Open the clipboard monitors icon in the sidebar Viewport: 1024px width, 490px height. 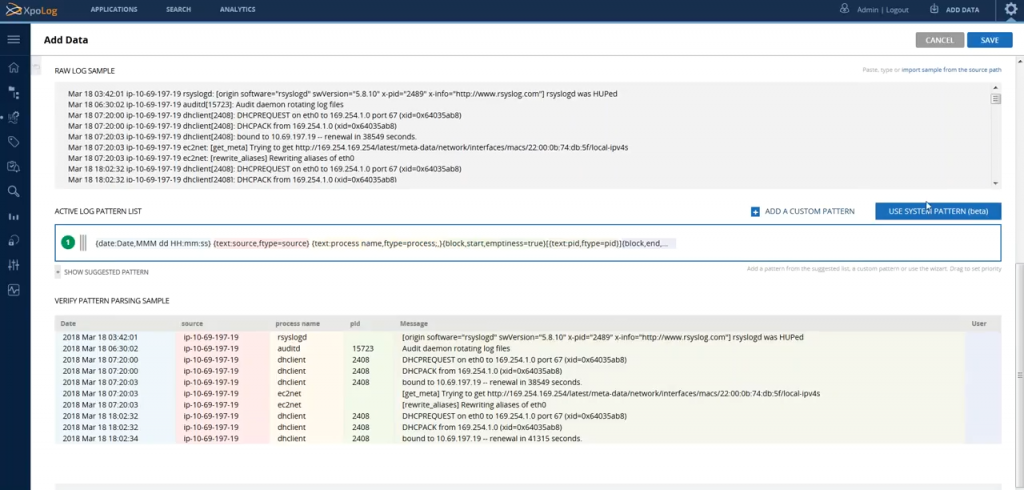coord(13,167)
